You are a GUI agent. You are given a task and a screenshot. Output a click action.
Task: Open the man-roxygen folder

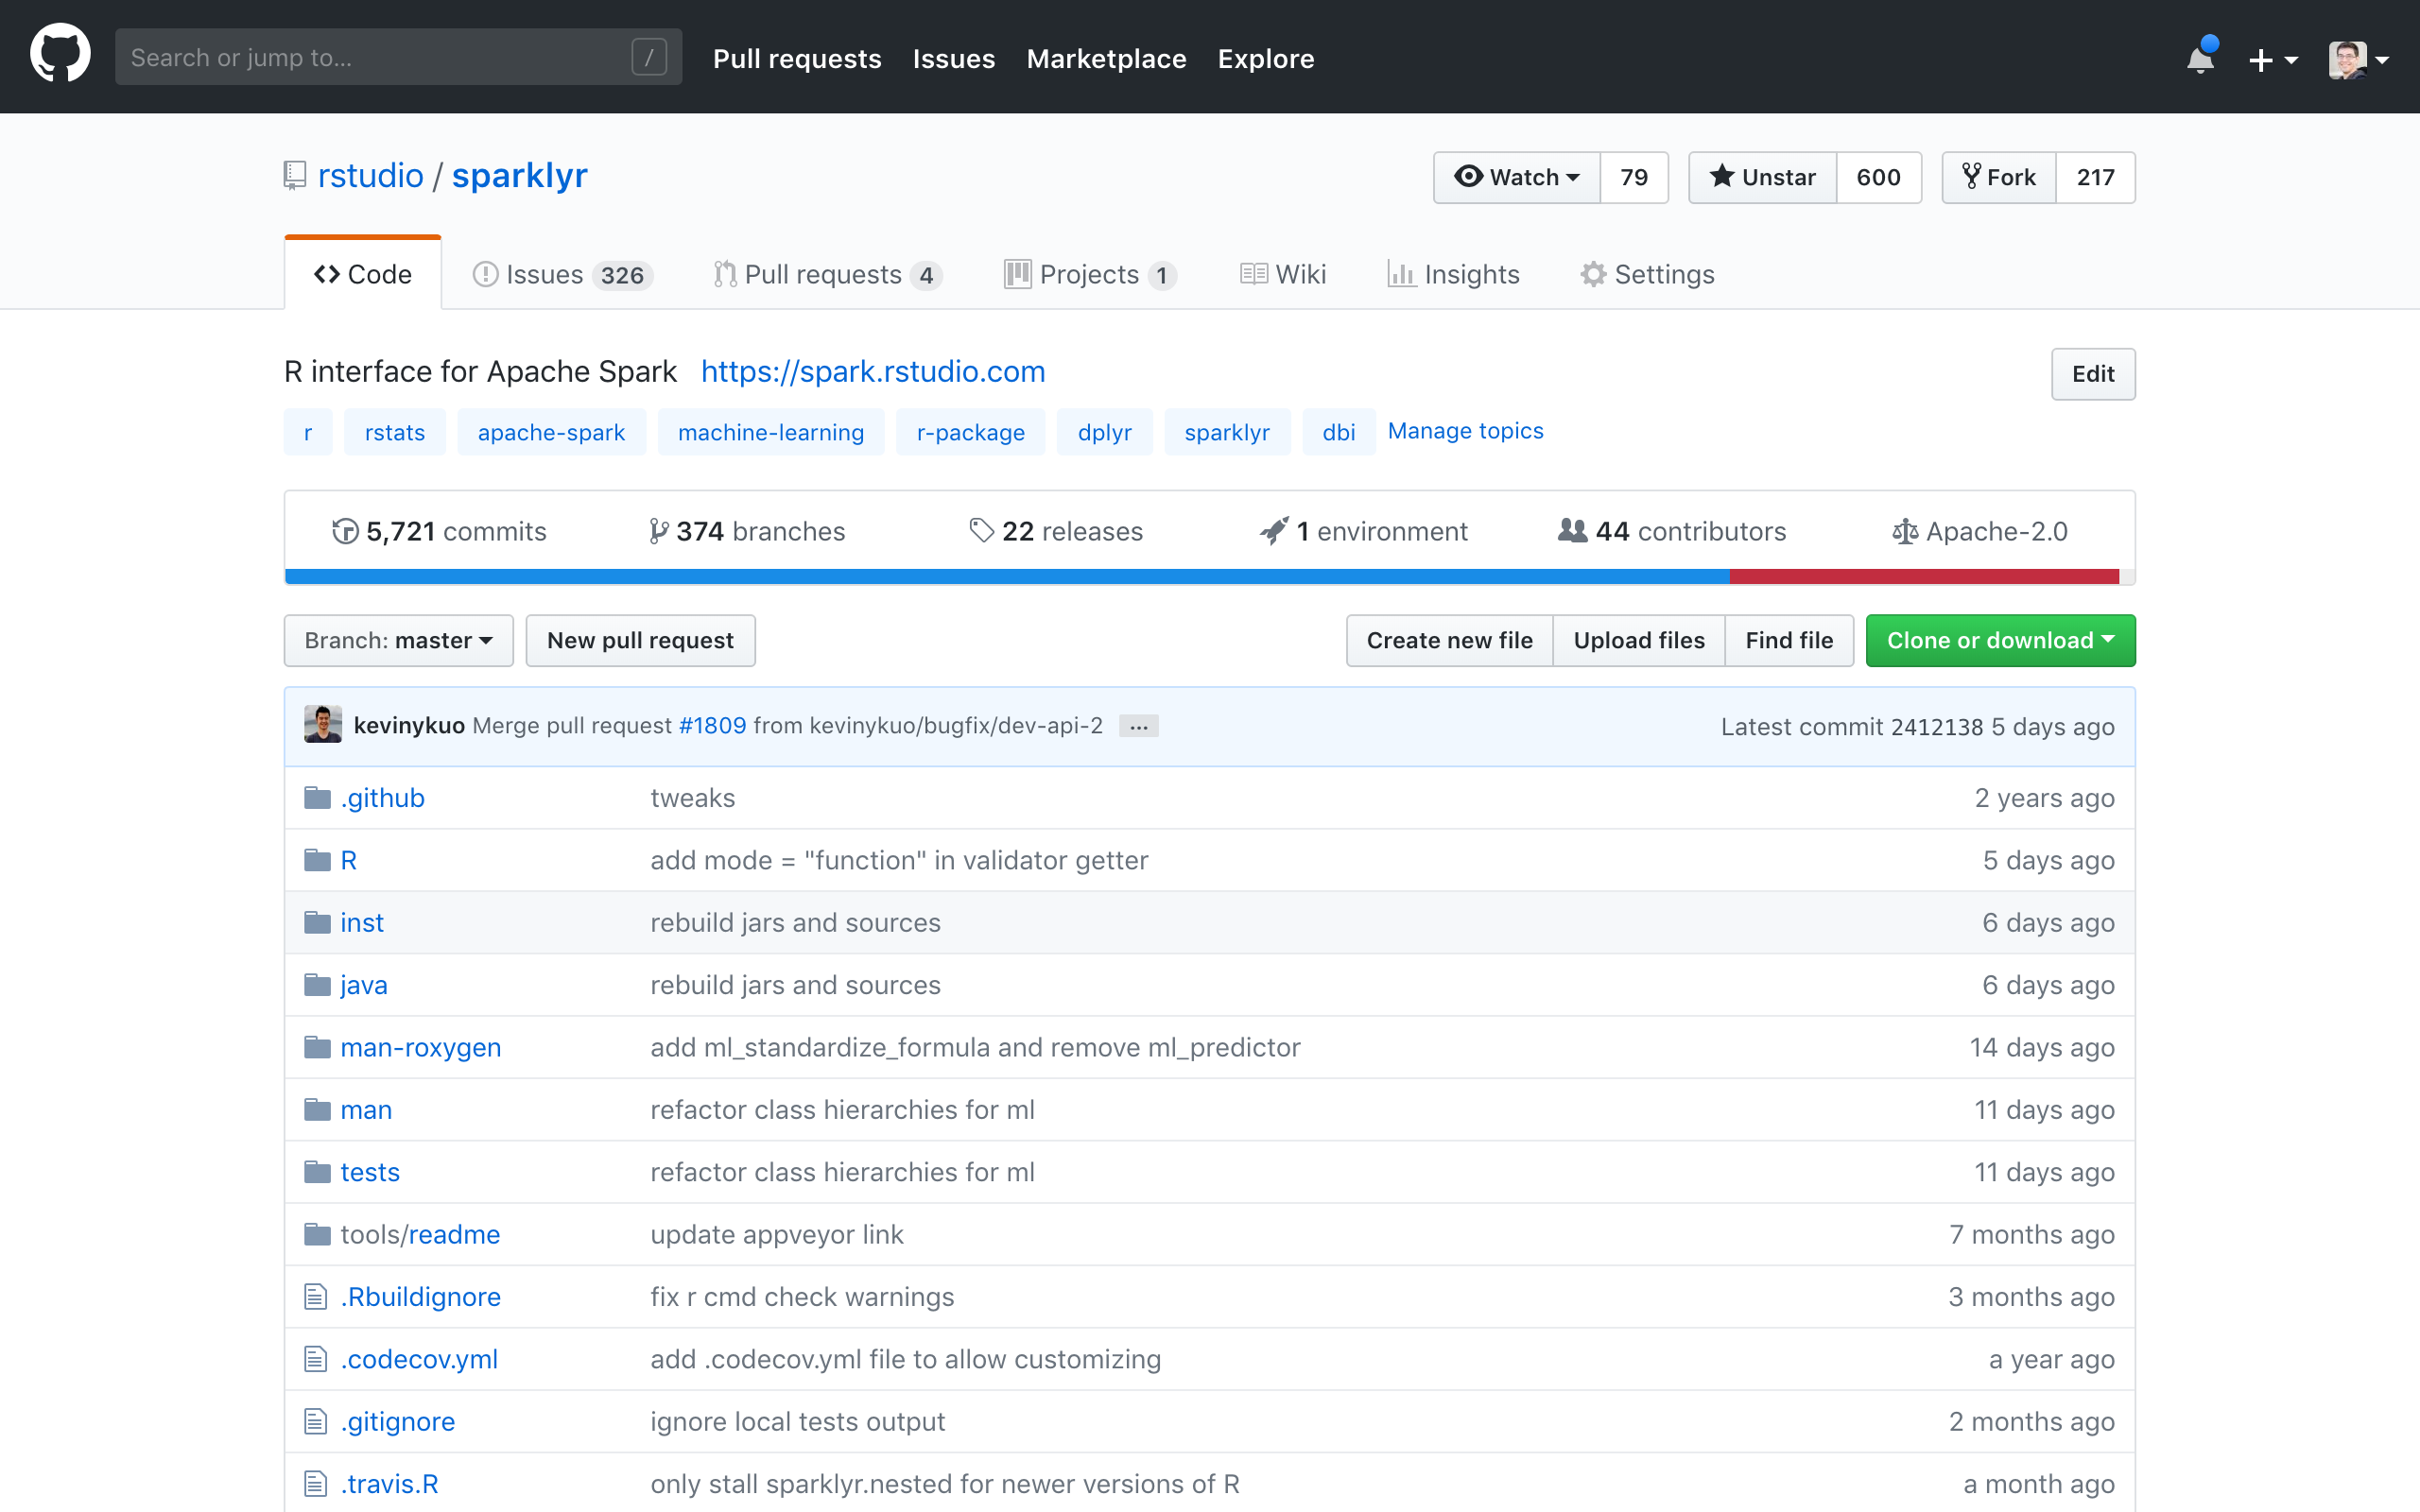click(x=420, y=1047)
